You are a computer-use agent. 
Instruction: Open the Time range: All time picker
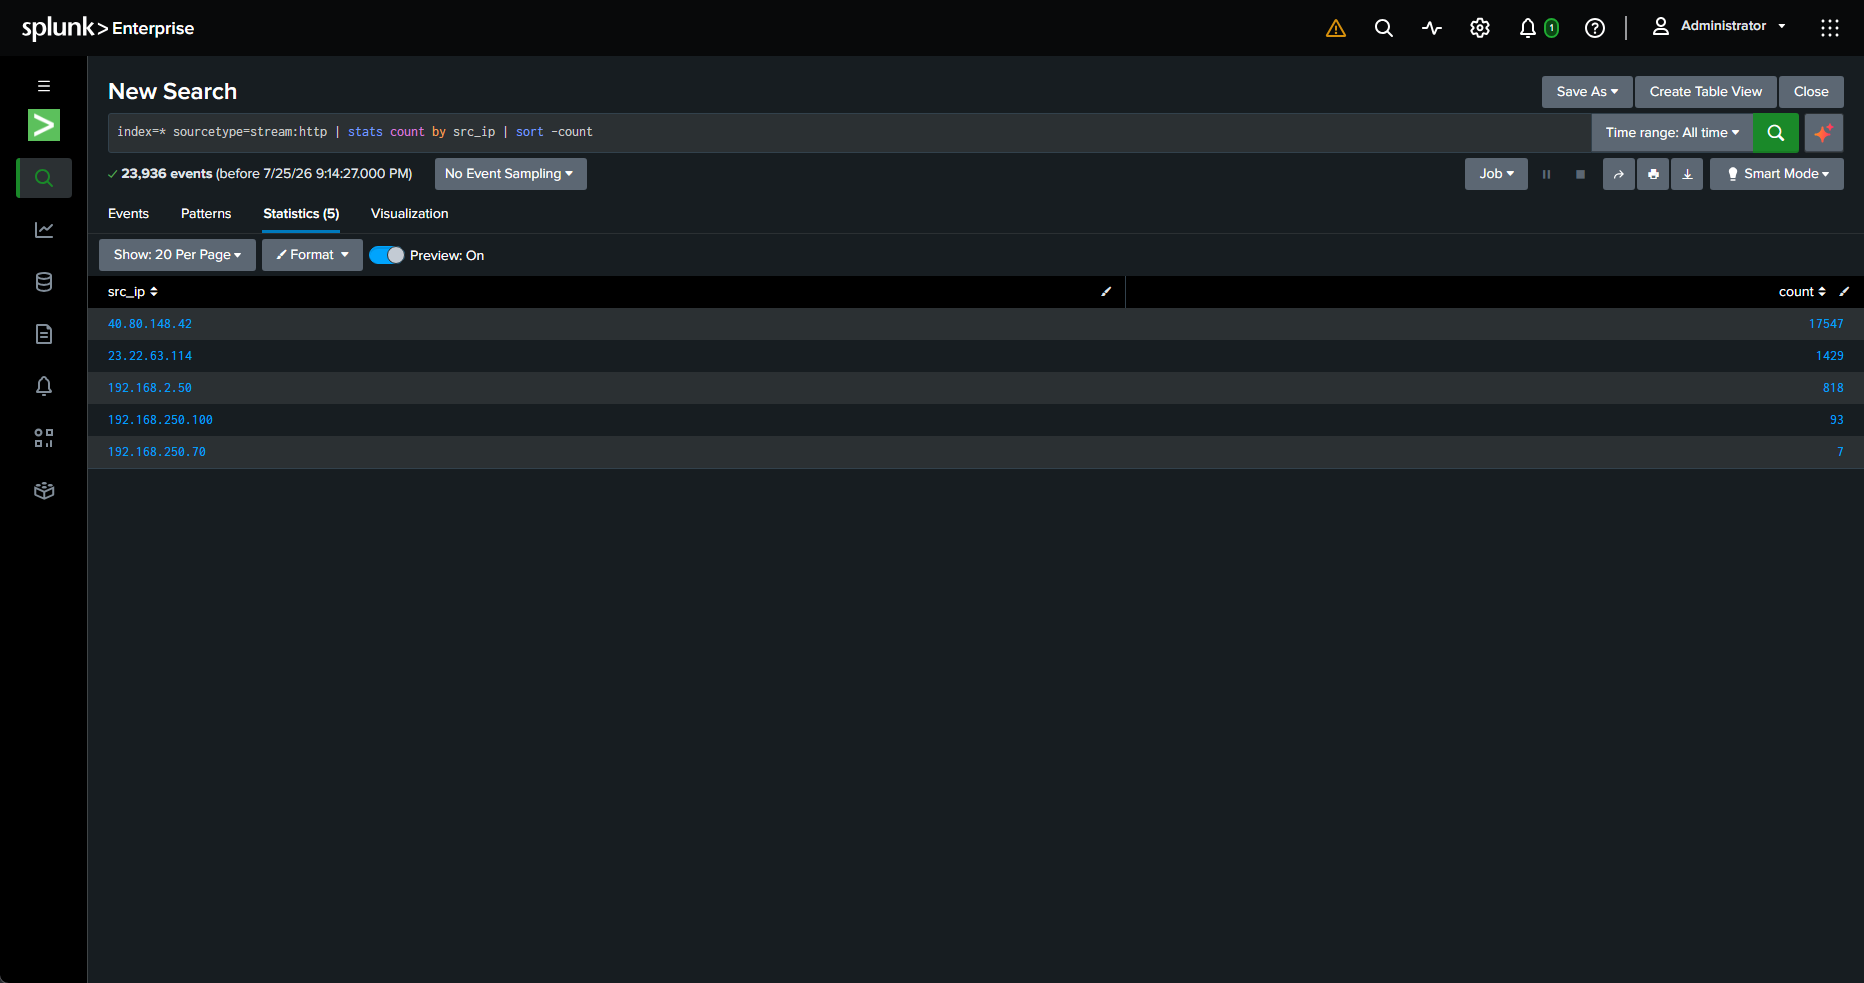[1672, 132]
